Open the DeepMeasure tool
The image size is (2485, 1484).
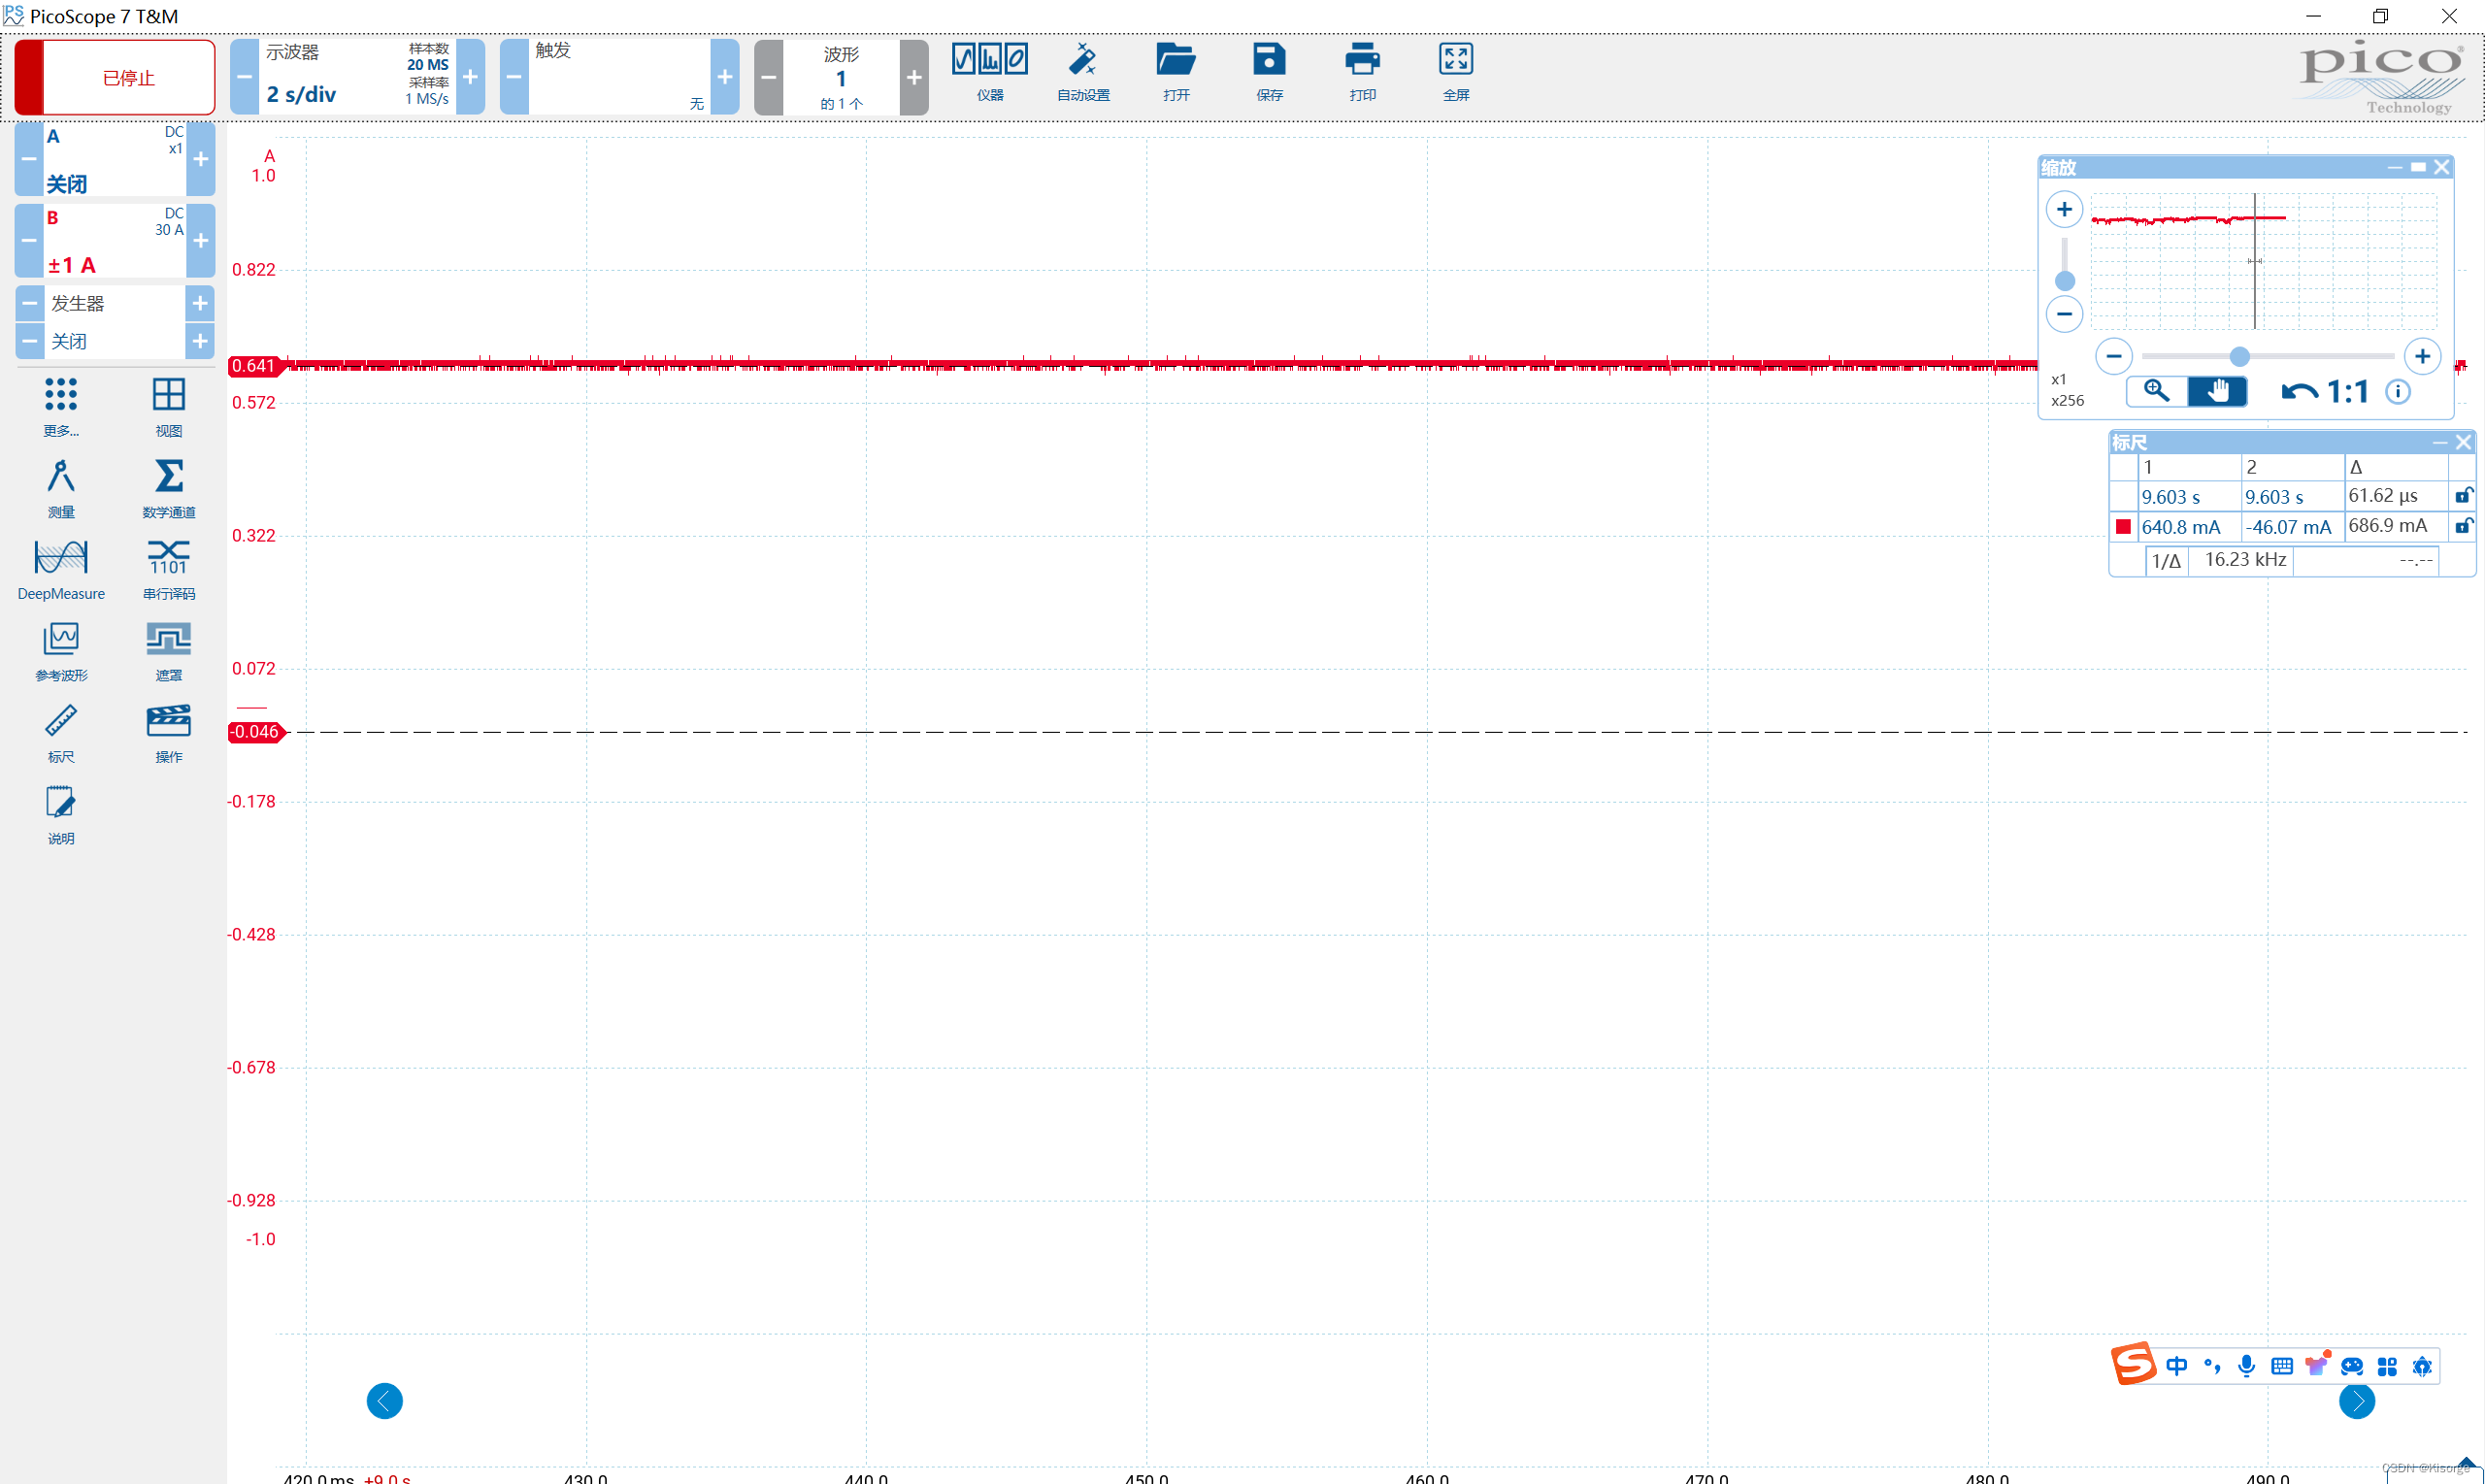61,570
